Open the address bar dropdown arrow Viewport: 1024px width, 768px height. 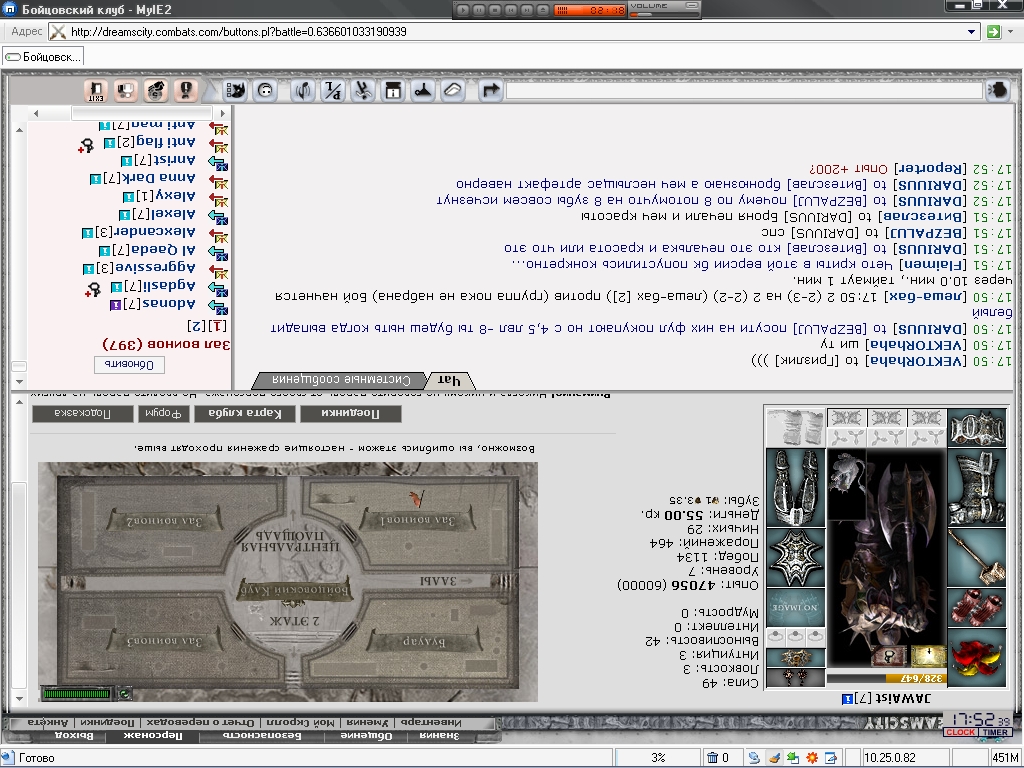coord(971,31)
